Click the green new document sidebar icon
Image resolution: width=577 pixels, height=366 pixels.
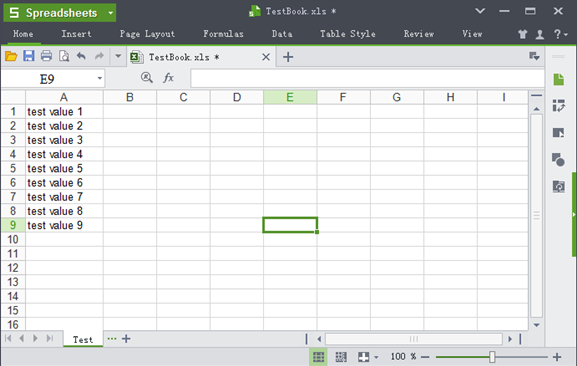(559, 79)
